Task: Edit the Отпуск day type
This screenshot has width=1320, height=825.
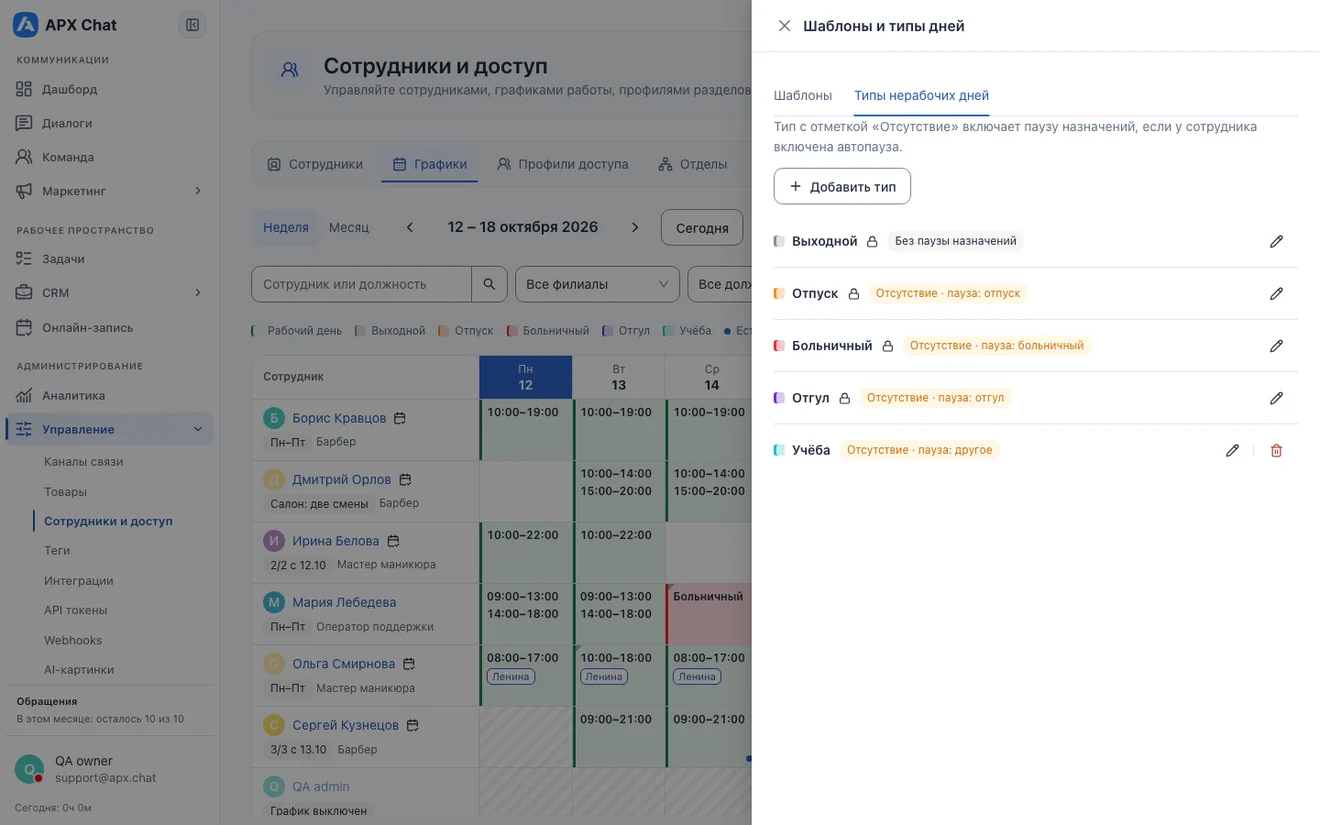Action: tap(1276, 294)
